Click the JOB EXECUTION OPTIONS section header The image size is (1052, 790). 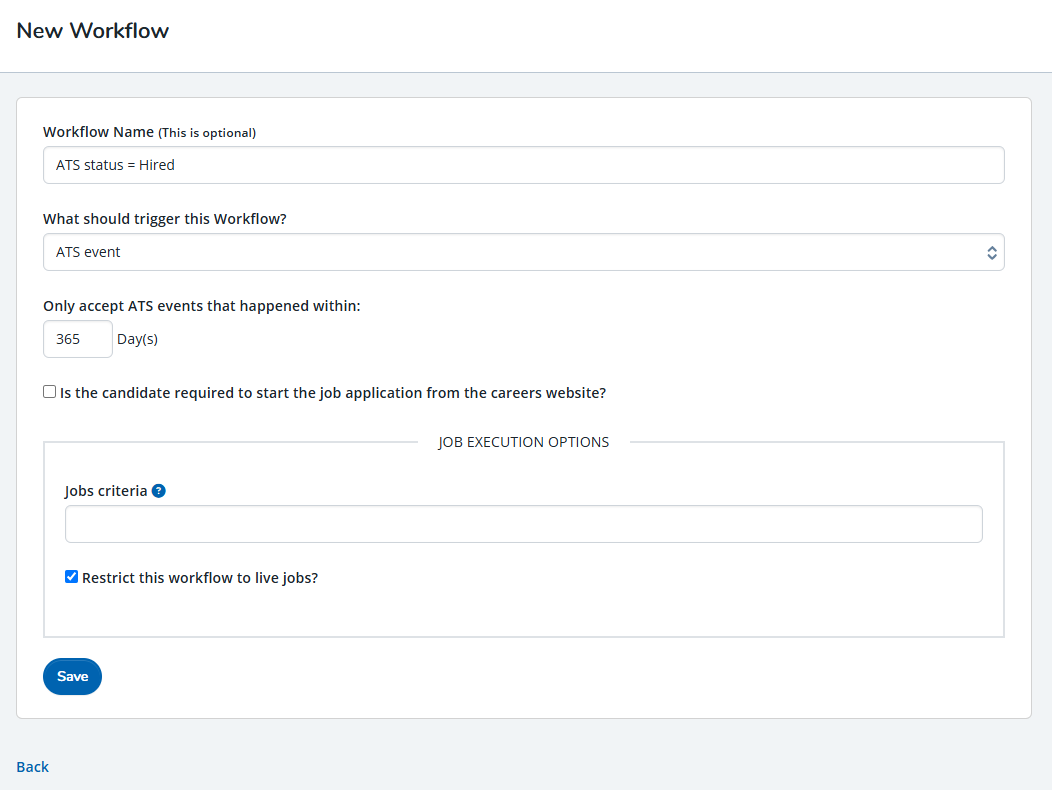tap(524, 441)
